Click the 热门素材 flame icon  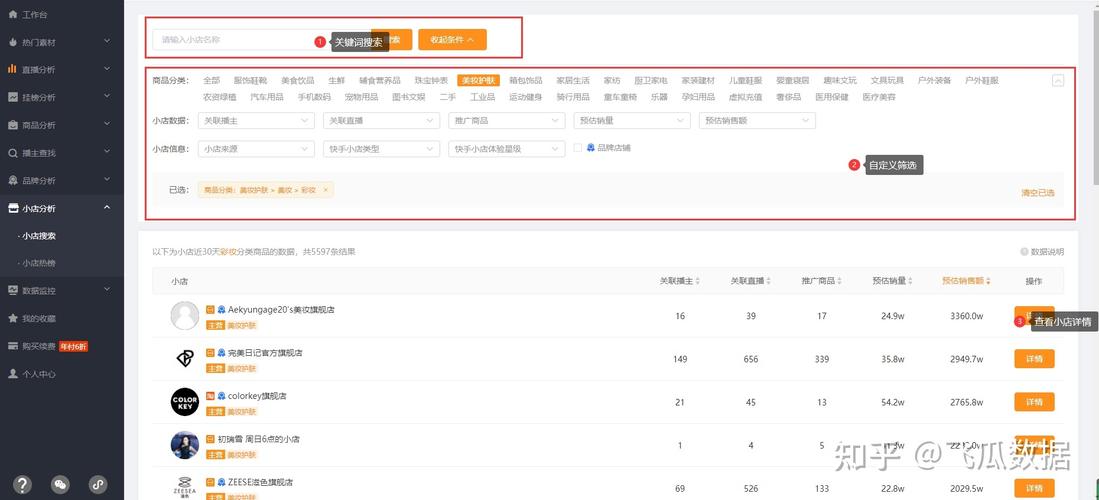[x=13, y=42]
